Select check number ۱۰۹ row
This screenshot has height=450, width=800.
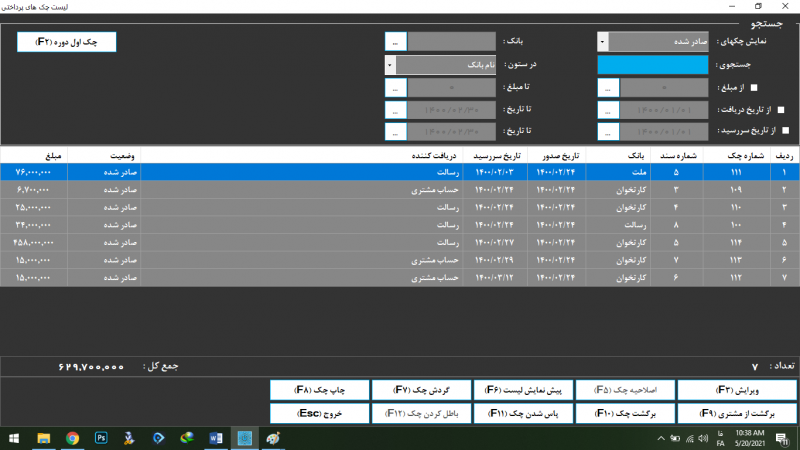click(x=400, y=190)
